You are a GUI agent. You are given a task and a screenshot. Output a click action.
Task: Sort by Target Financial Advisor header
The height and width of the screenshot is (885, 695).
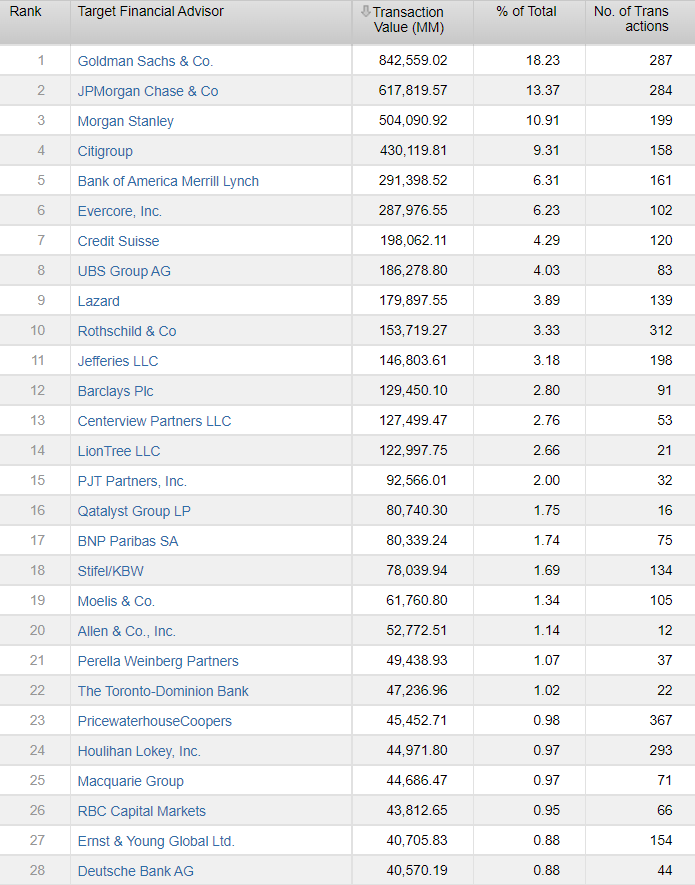click(151, 12)
